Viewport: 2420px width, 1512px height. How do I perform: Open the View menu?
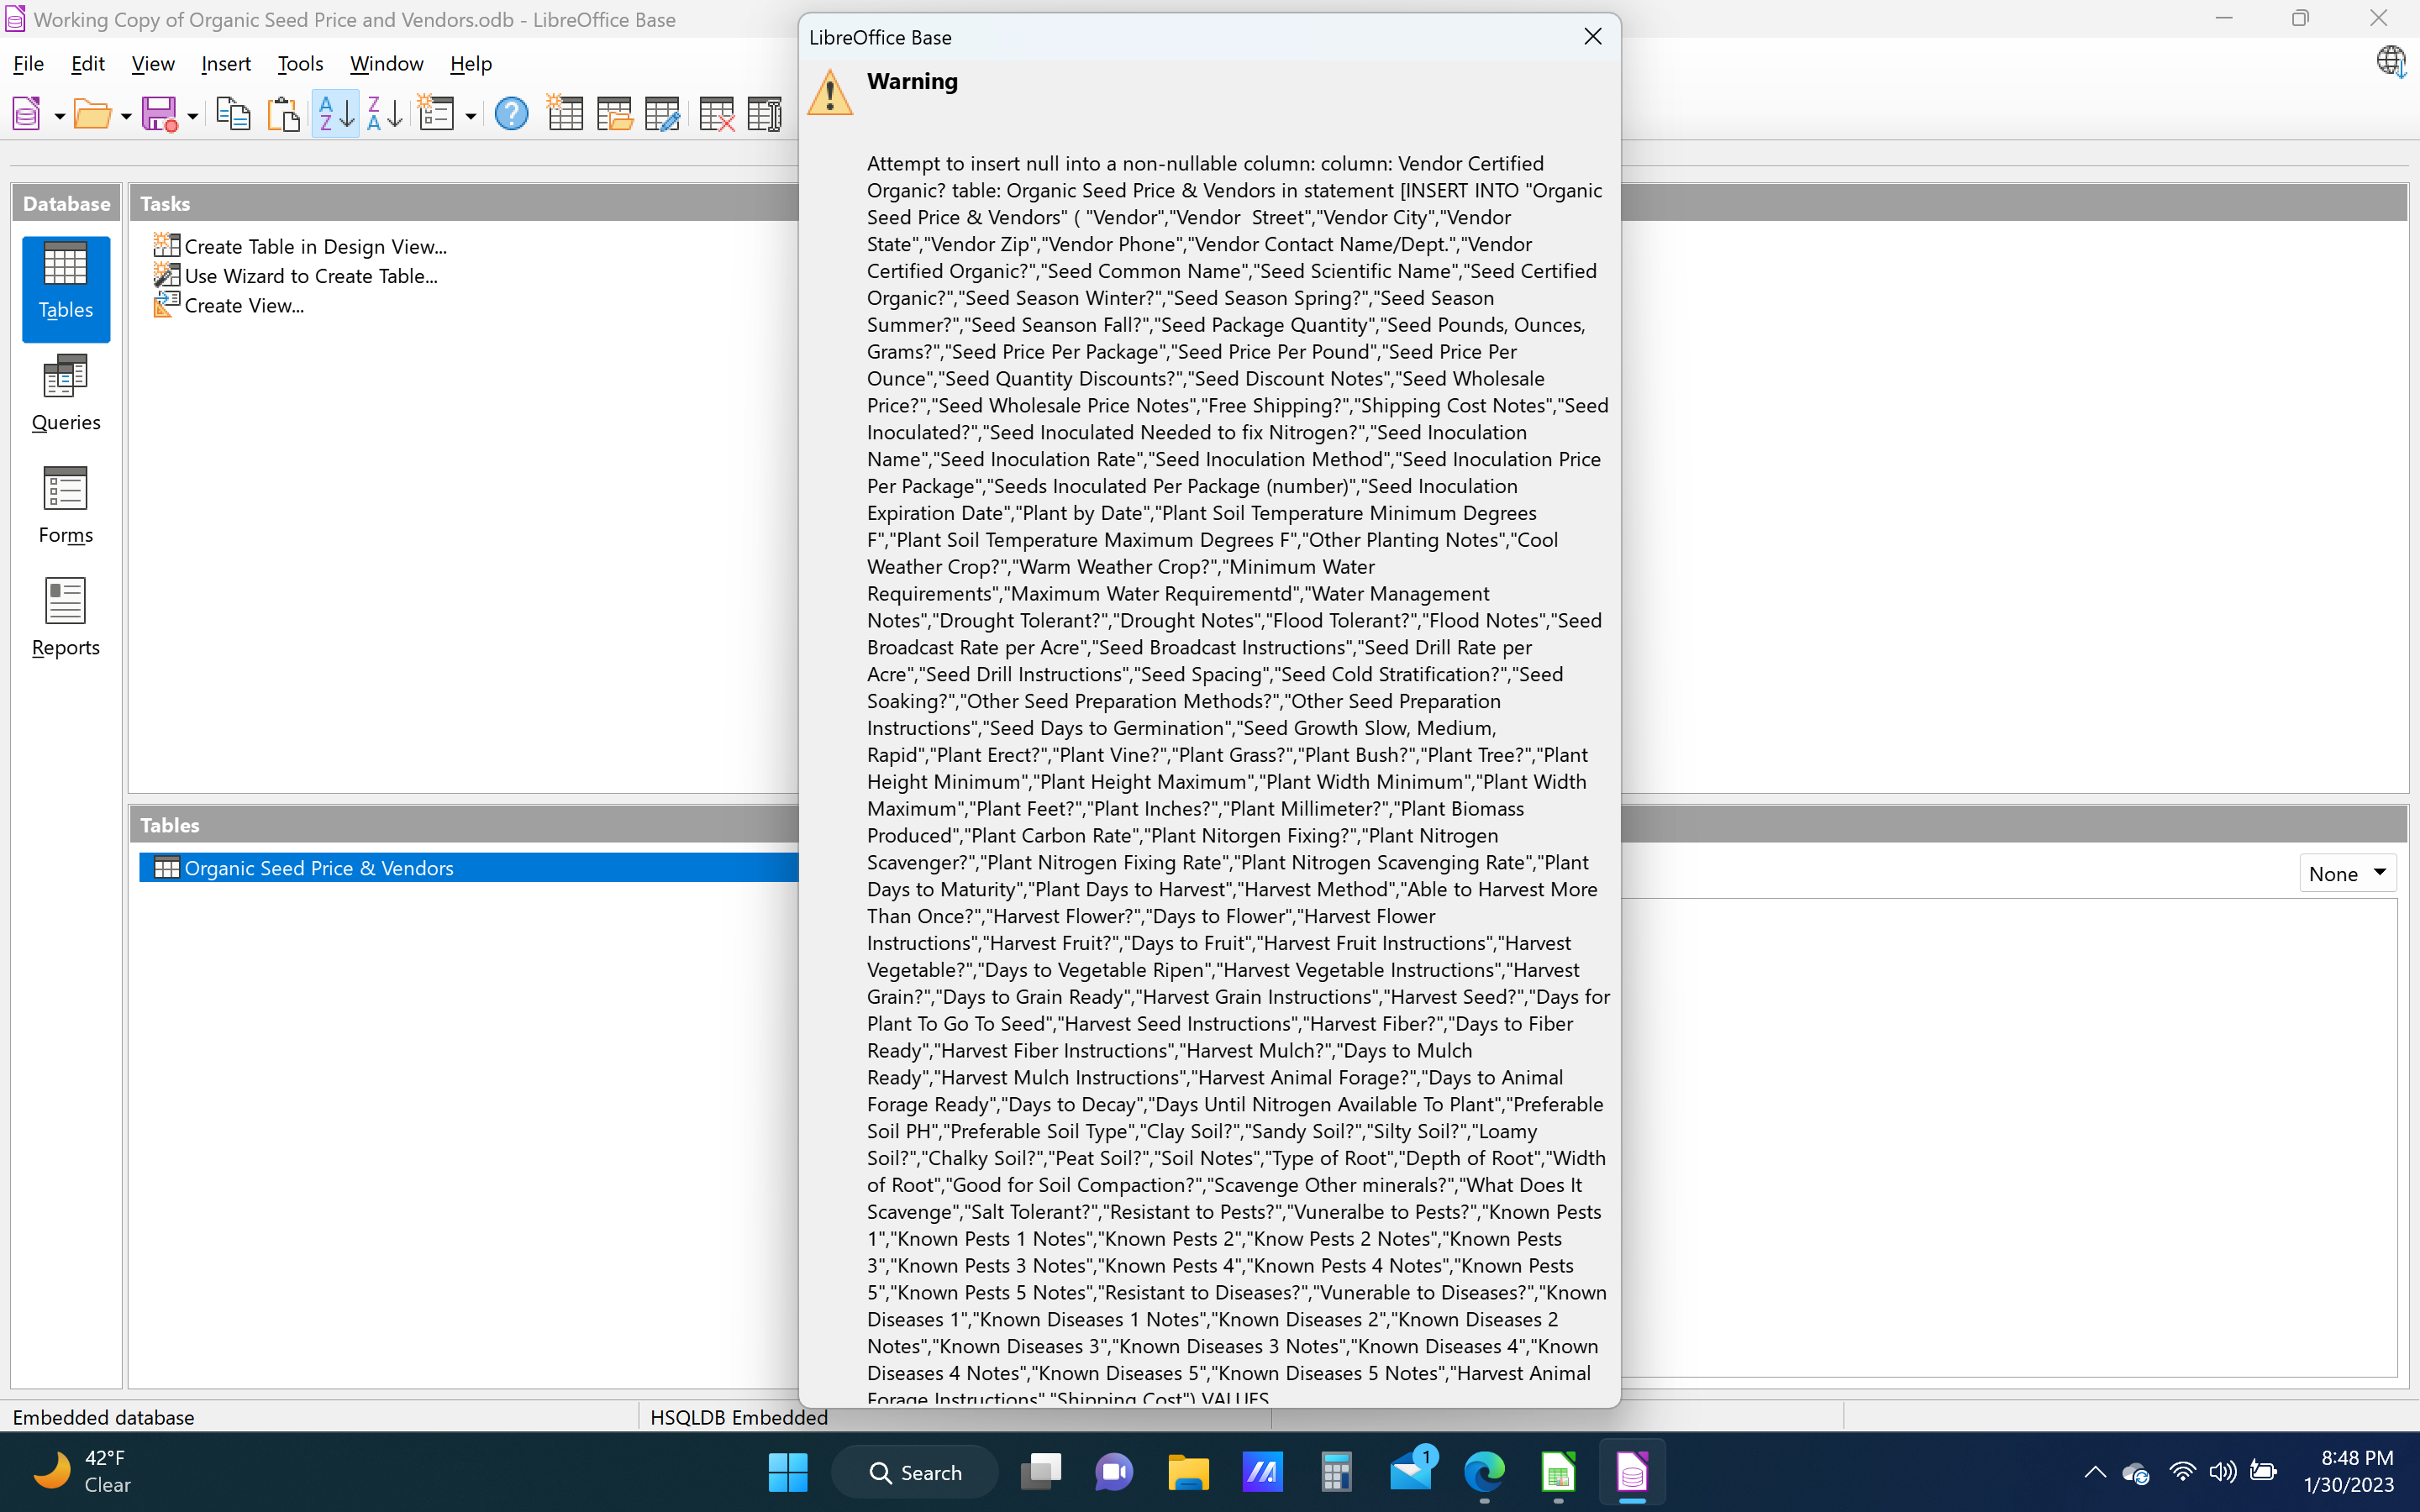153,64
